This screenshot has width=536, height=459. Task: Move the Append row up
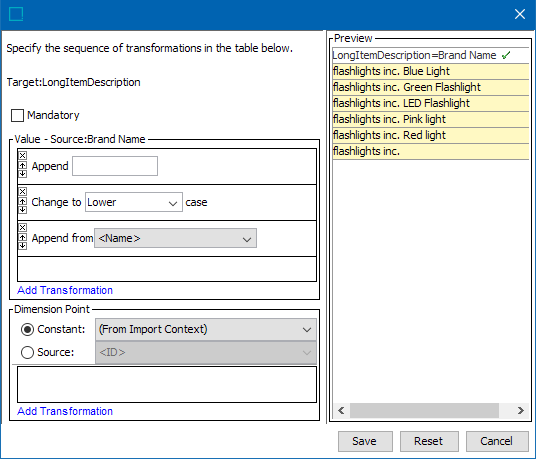[x=23, y=165]
